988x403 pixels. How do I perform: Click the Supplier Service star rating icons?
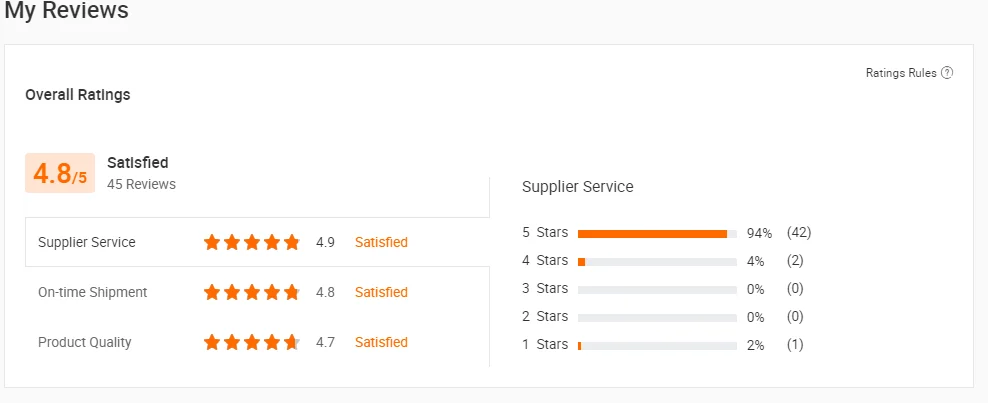pos(251,242)
